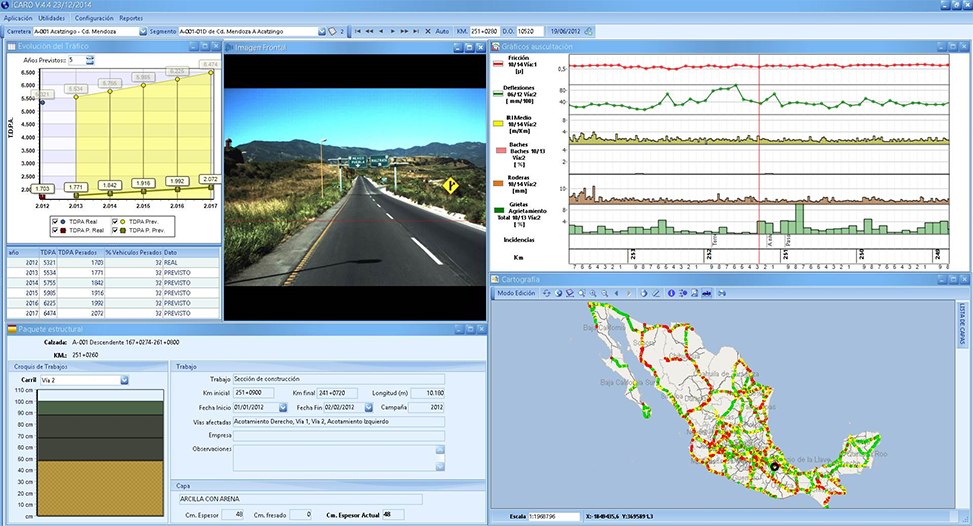Click the X cancel icon beside Auto
The width and height of the screenshot is (973, 526).
click(x=428, y=31)
